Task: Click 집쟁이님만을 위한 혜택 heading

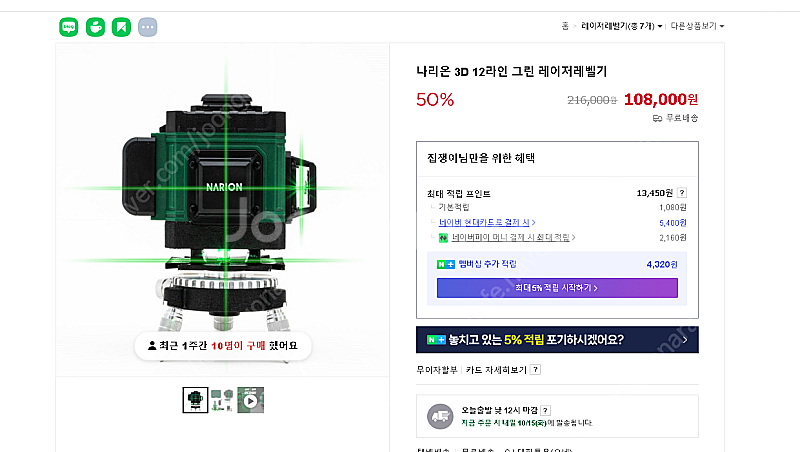Action: (481, 158)
